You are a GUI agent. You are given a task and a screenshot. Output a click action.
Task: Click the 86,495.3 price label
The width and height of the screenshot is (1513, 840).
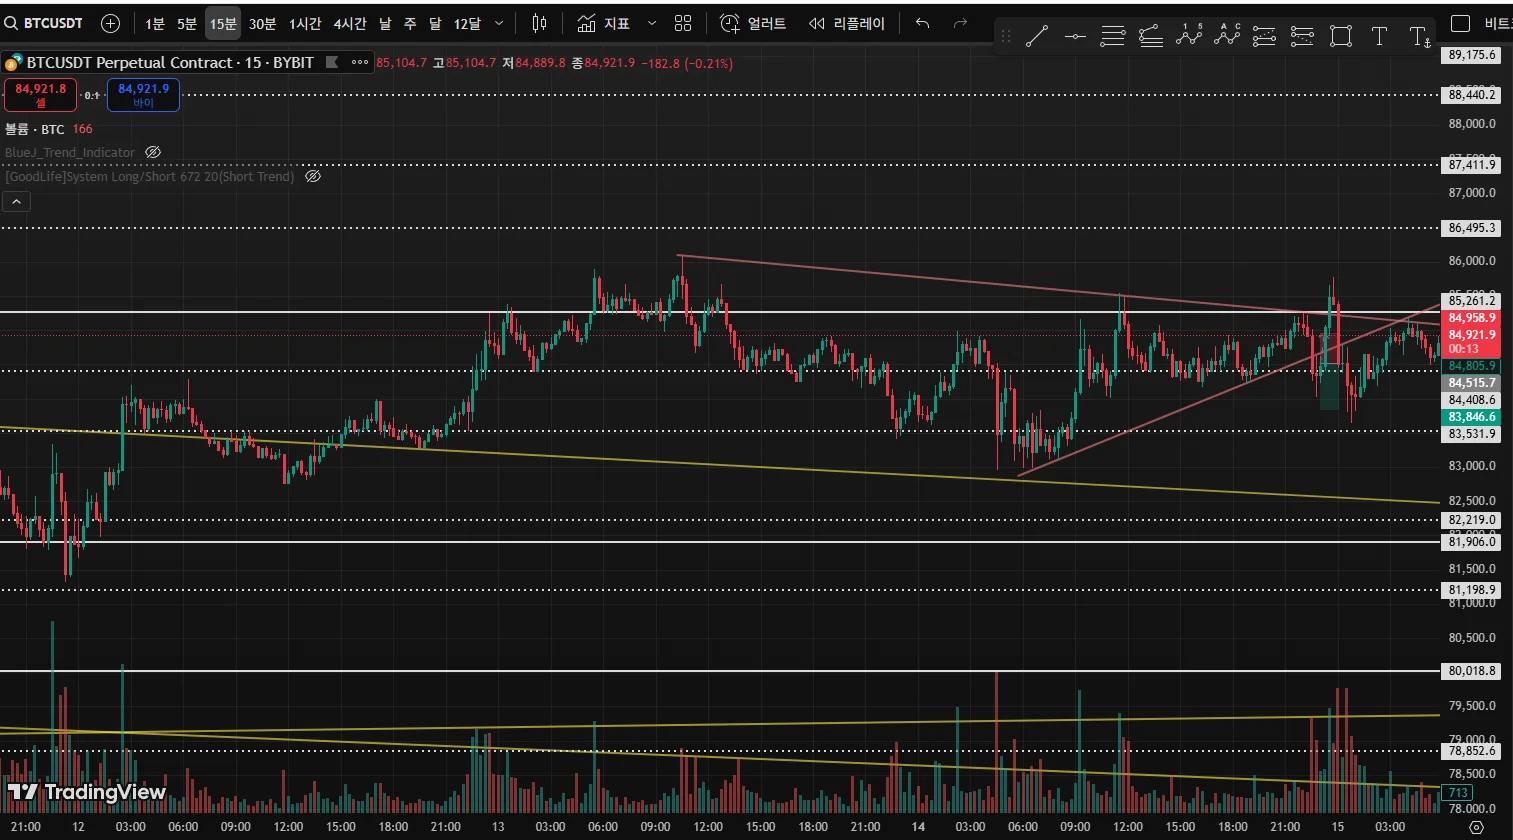1472,228
